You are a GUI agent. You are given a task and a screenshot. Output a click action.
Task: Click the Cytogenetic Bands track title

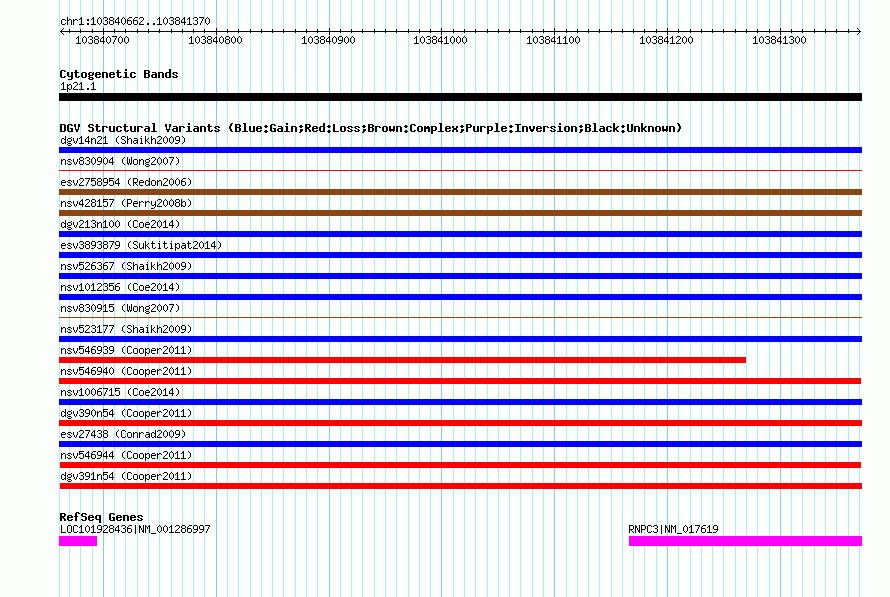pyautogui.click(x=119, y=74)
